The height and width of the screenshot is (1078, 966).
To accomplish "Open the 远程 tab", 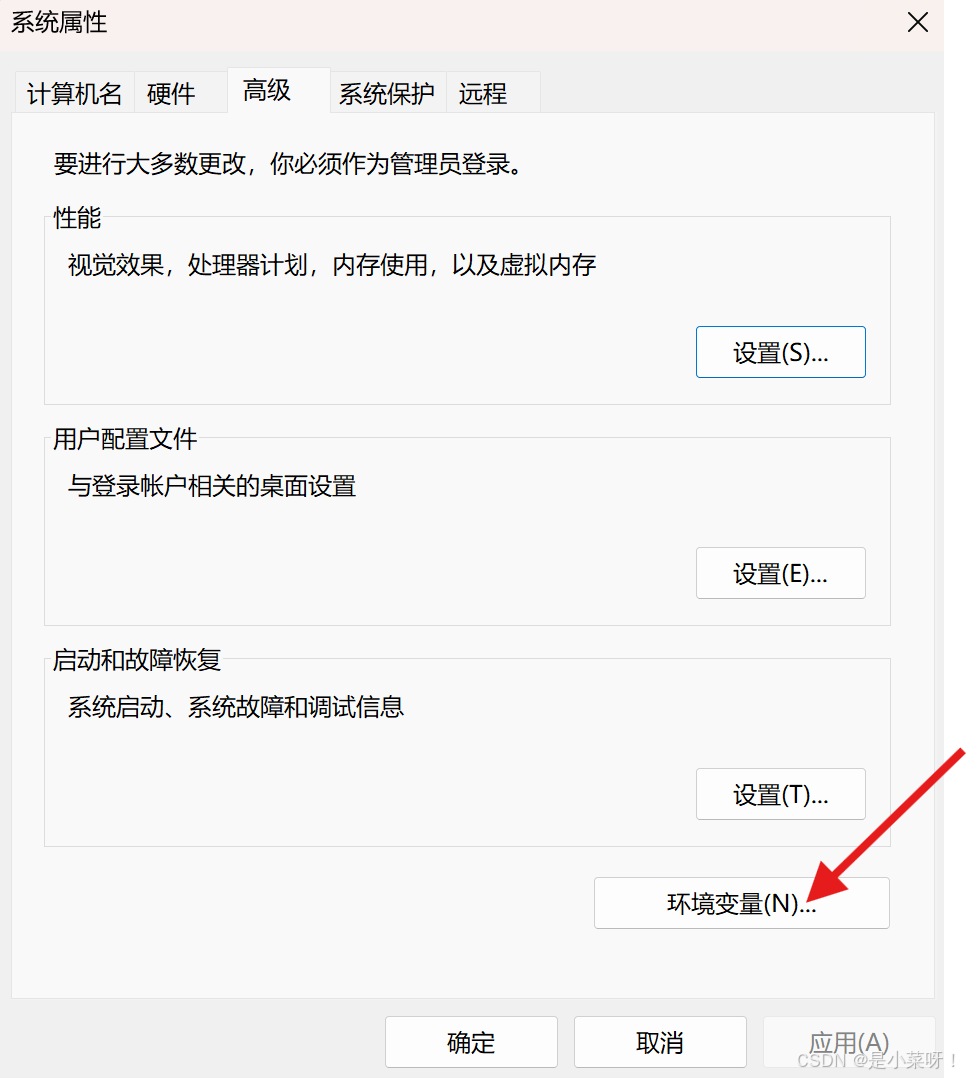I will [x=493, y=93].
